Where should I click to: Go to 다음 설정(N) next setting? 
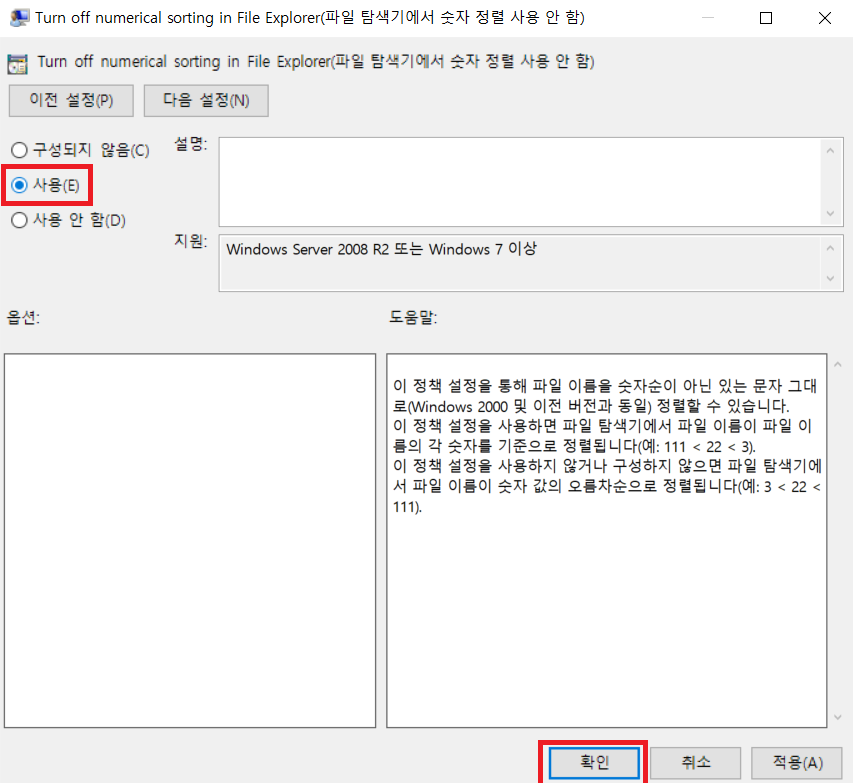206,101
